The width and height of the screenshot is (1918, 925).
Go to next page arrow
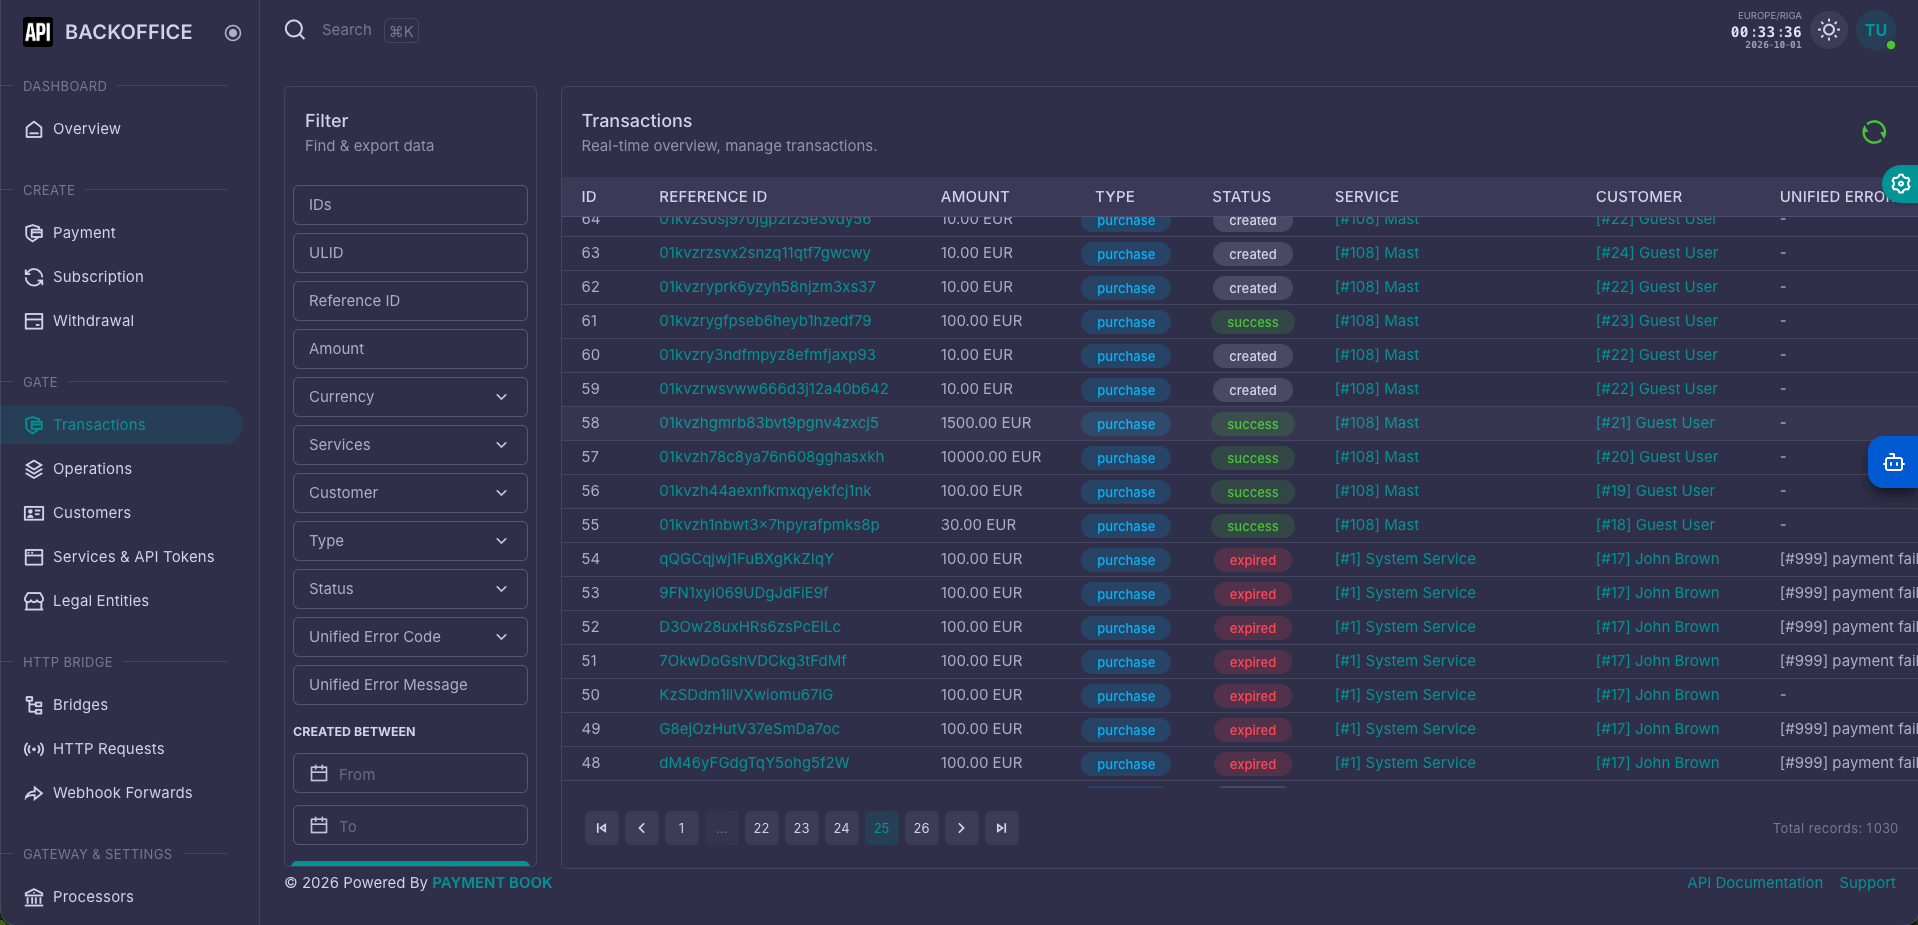click(x=962, y=828)
